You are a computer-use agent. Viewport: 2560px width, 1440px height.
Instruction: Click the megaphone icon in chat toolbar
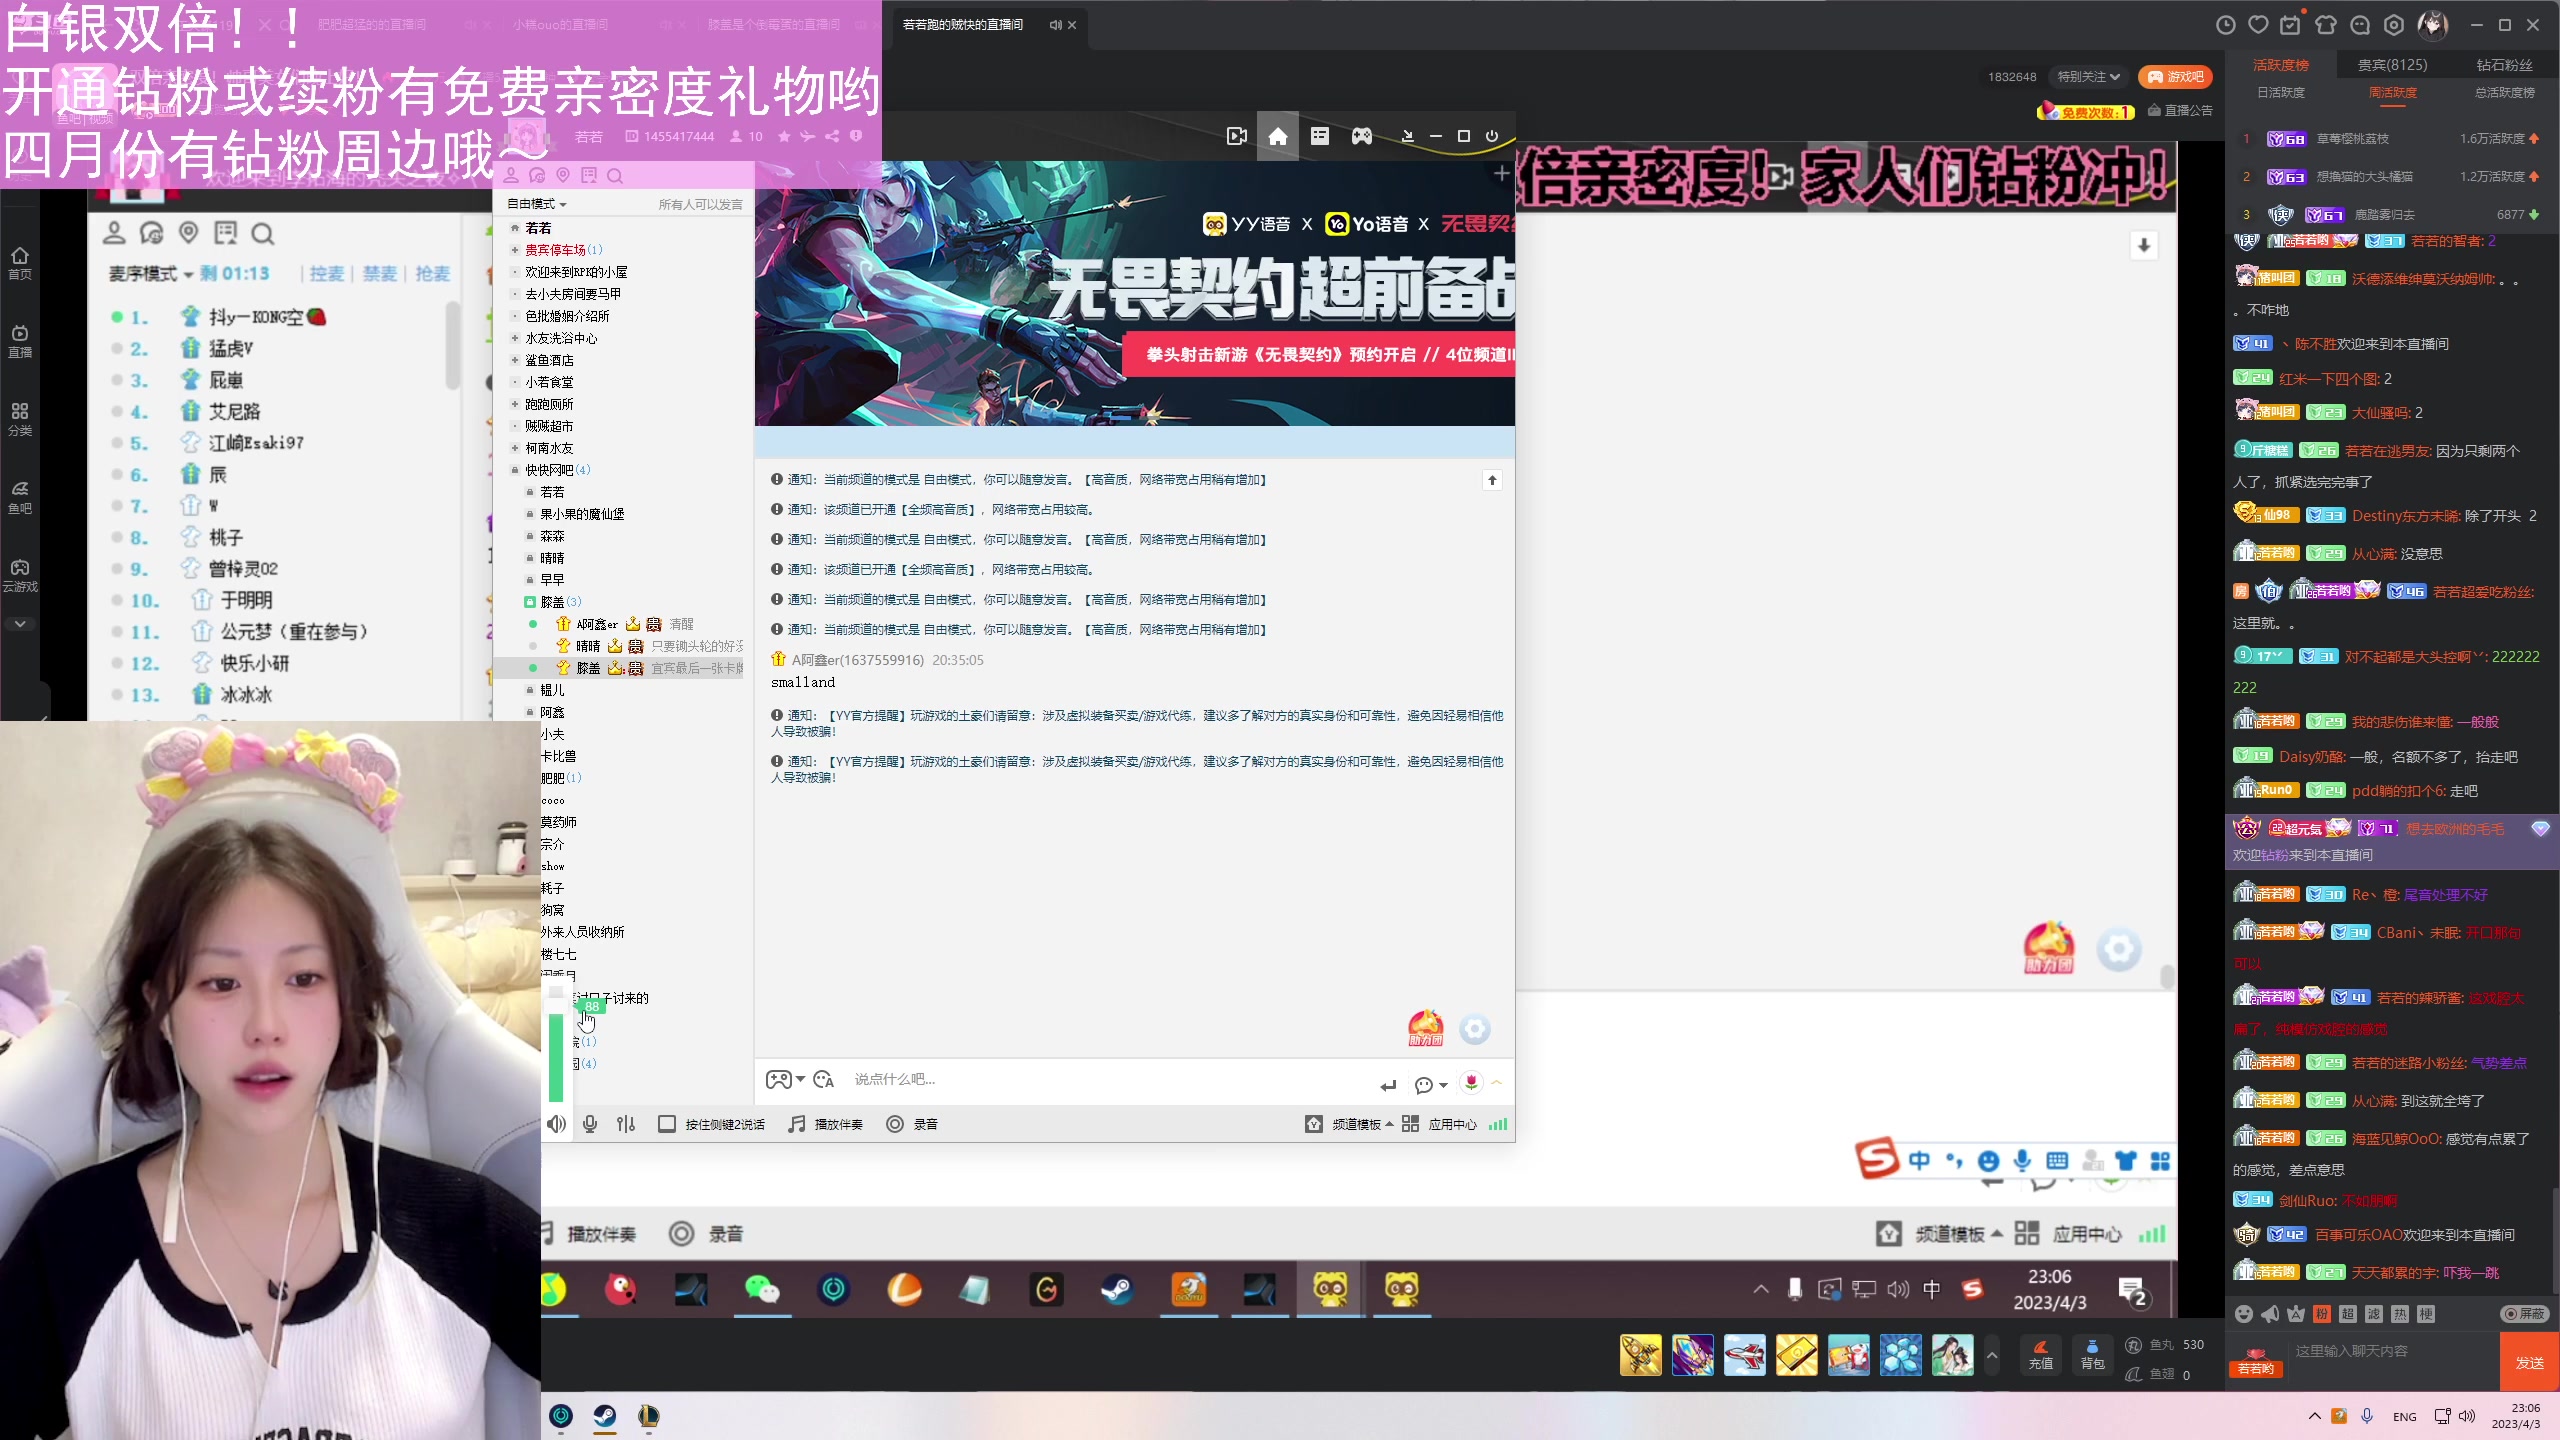[x=2270, y=1314]
